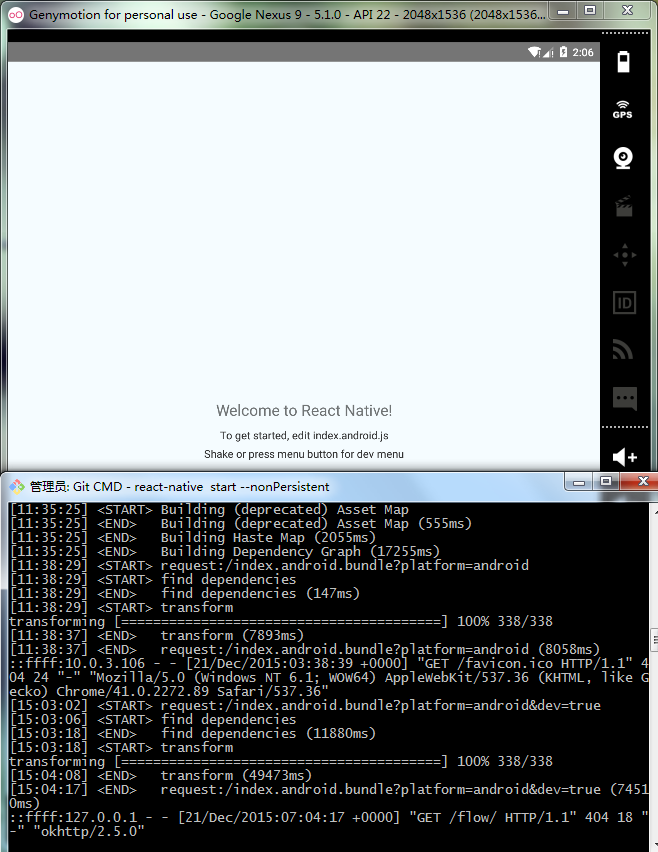Click 'Shake or press menu button for dev menu'

pos(304,454)
